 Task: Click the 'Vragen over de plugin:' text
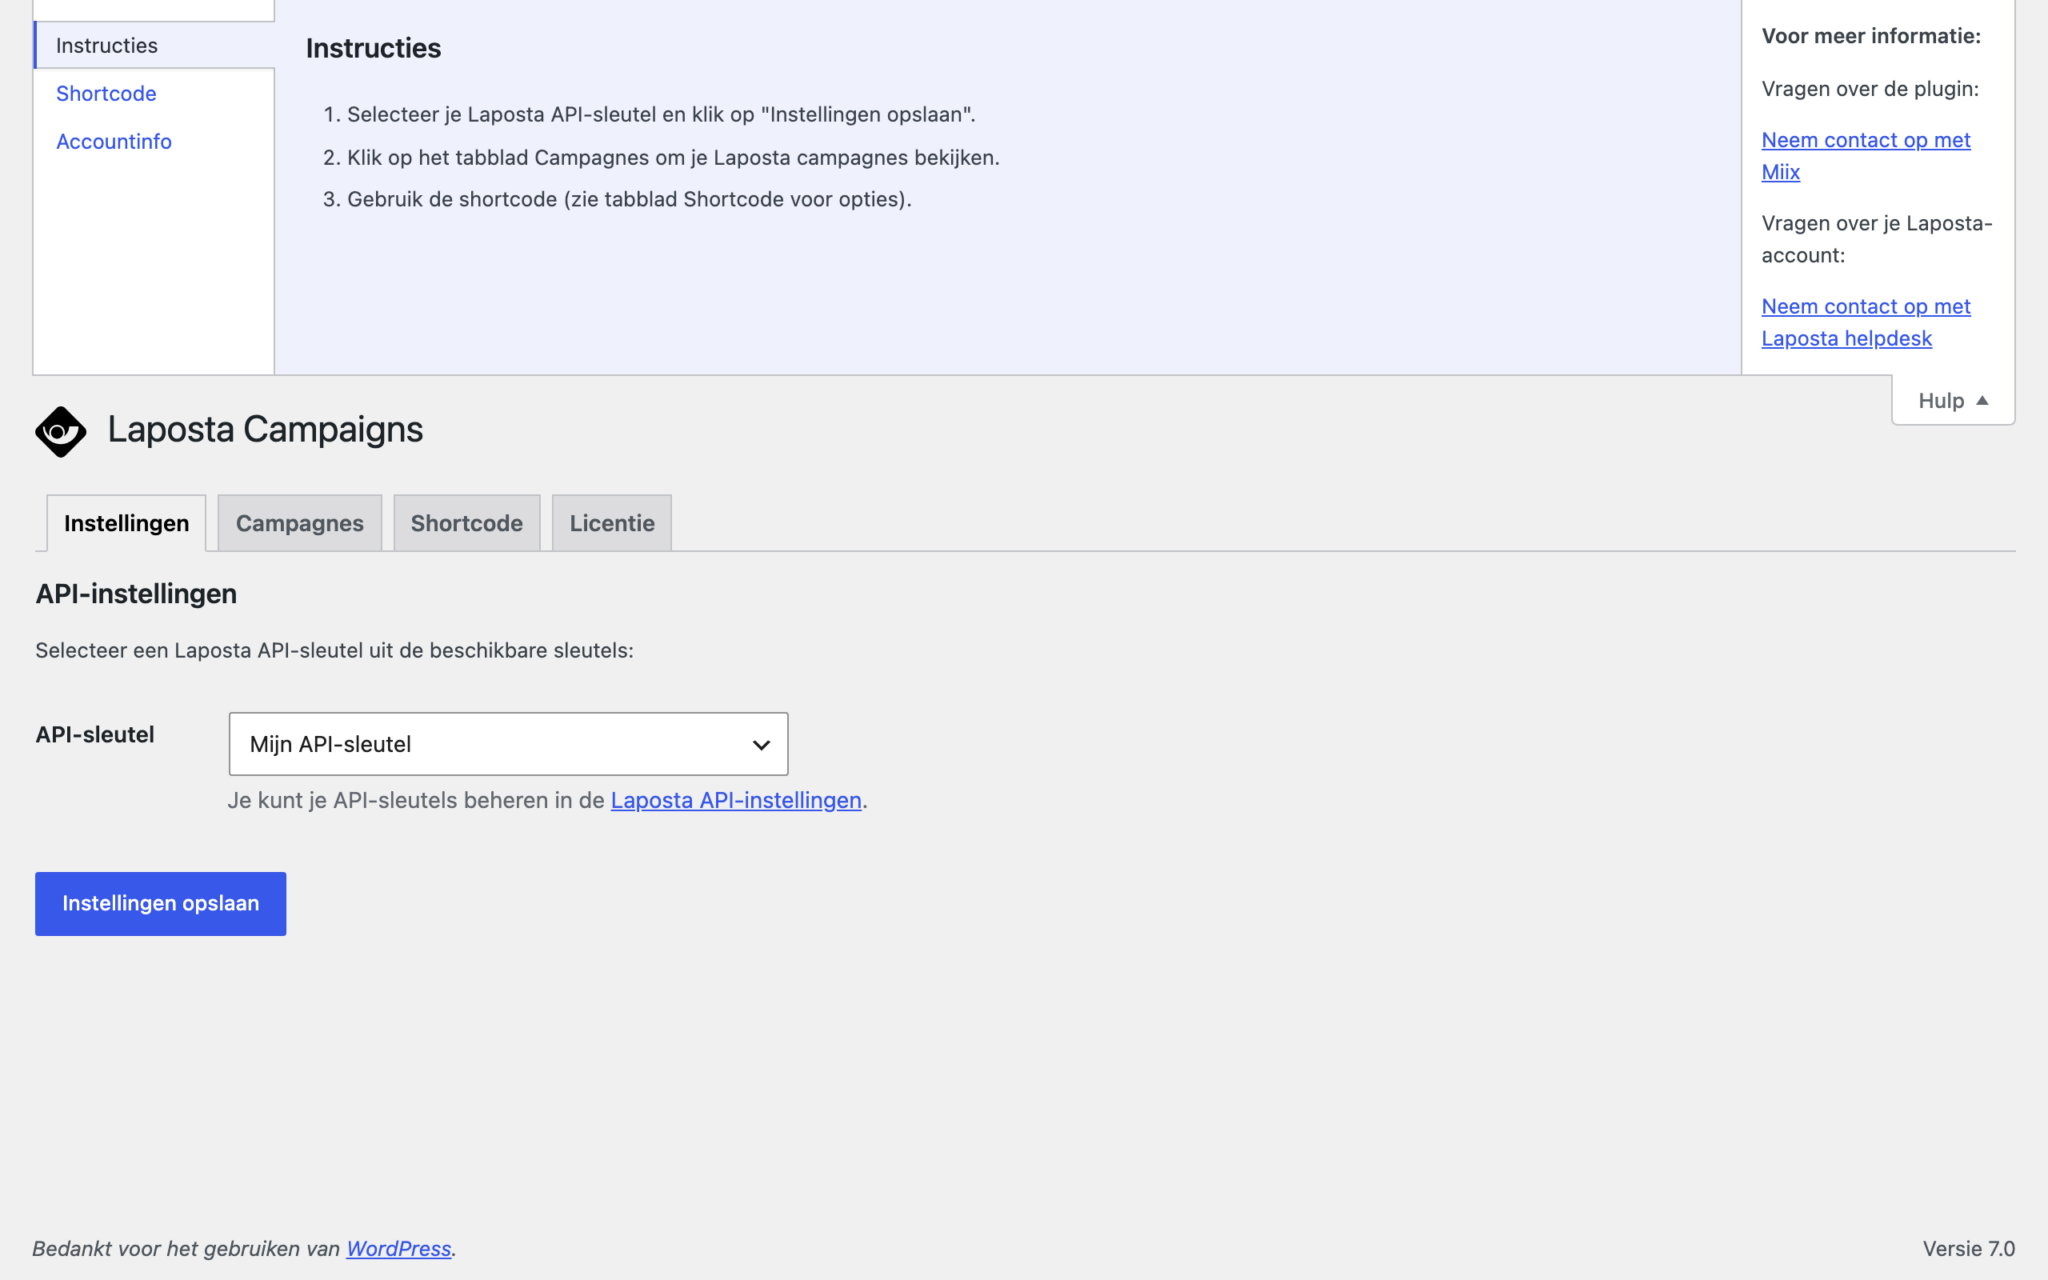(1870, 89)
